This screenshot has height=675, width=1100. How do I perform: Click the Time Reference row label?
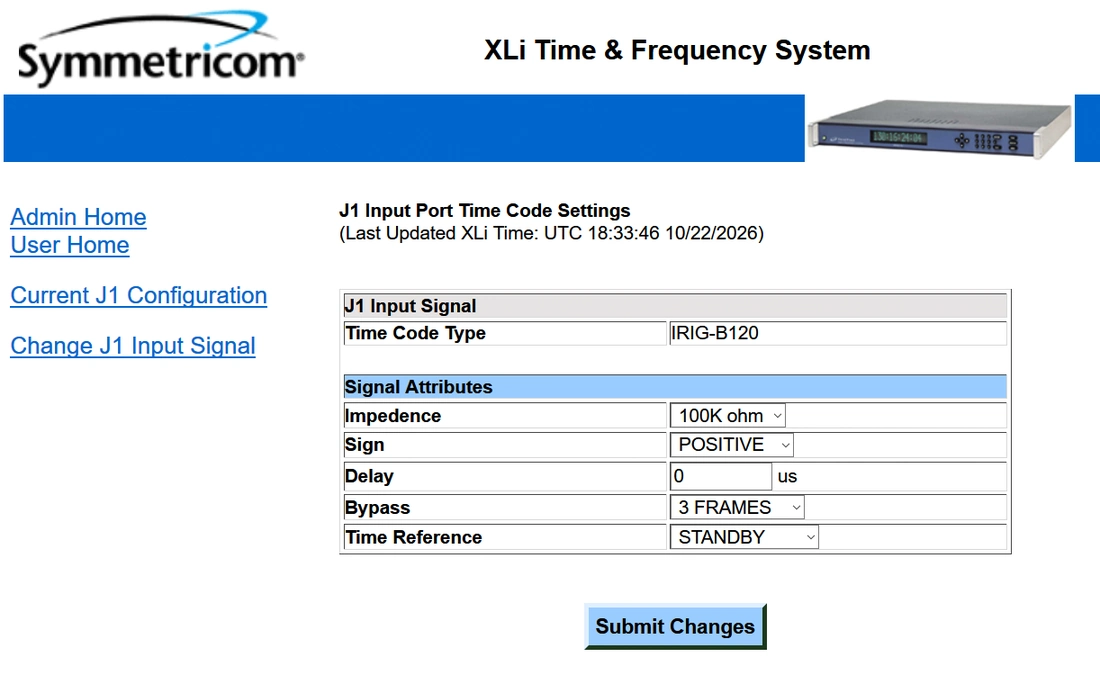(413, 537)
